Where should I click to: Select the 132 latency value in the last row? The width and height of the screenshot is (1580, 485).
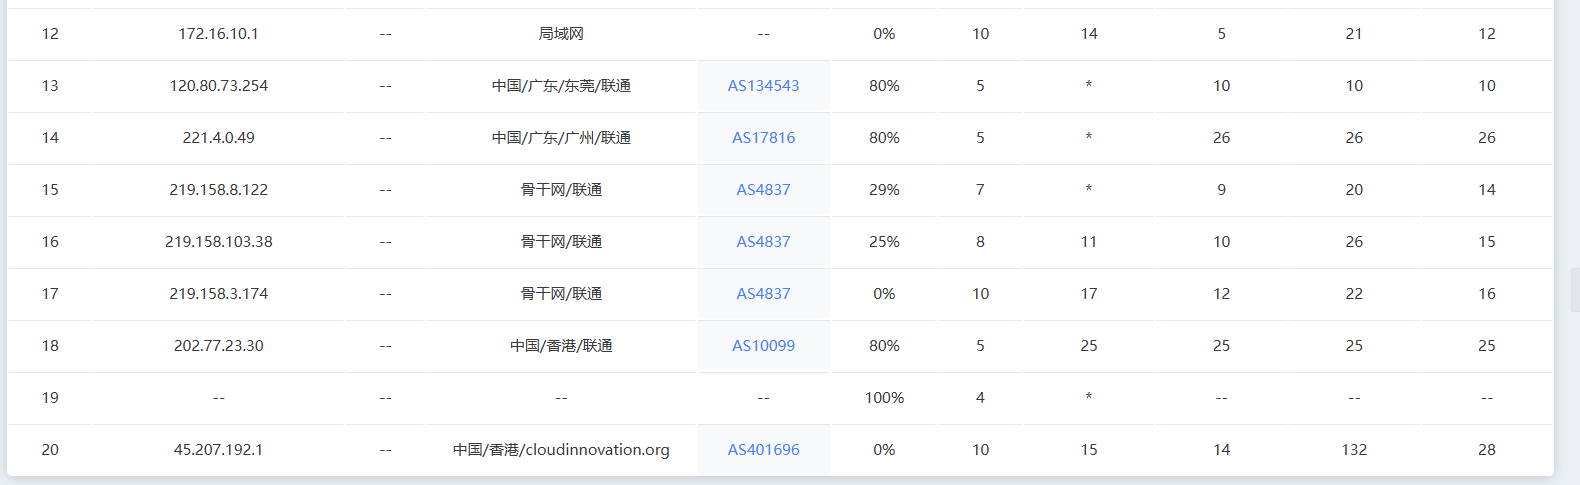pyautogui.click(x=1354, y=450)
